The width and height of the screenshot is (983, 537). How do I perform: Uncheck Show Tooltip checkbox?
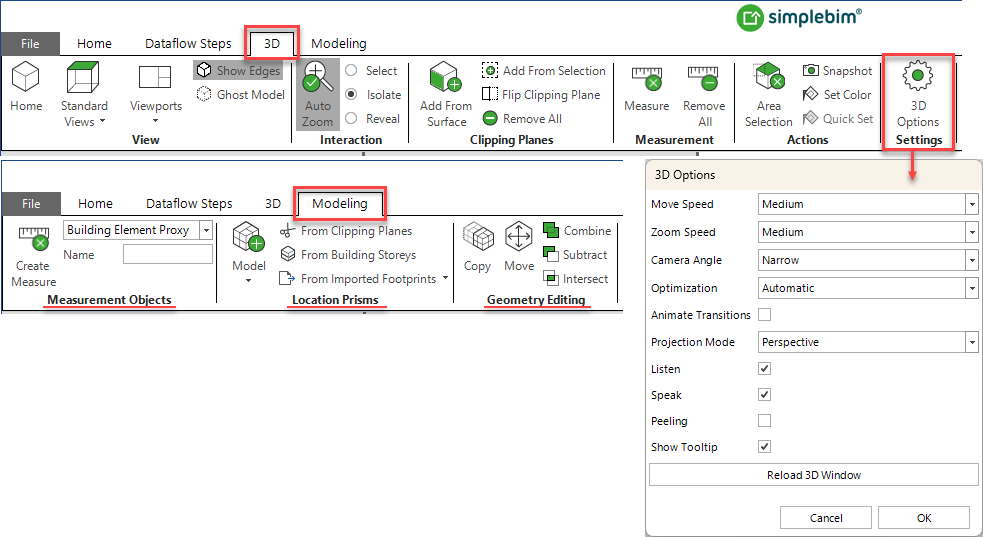(x=764, y=447)
